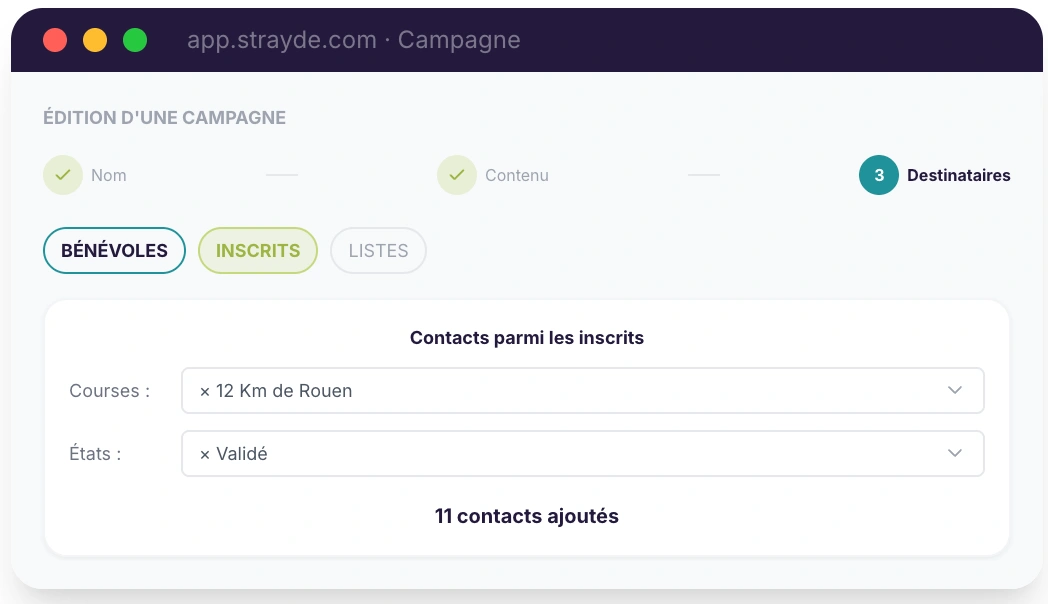Screen dimensions: 1048x604
Task: Click the green maximize window dot
Action: coord(135,40)
